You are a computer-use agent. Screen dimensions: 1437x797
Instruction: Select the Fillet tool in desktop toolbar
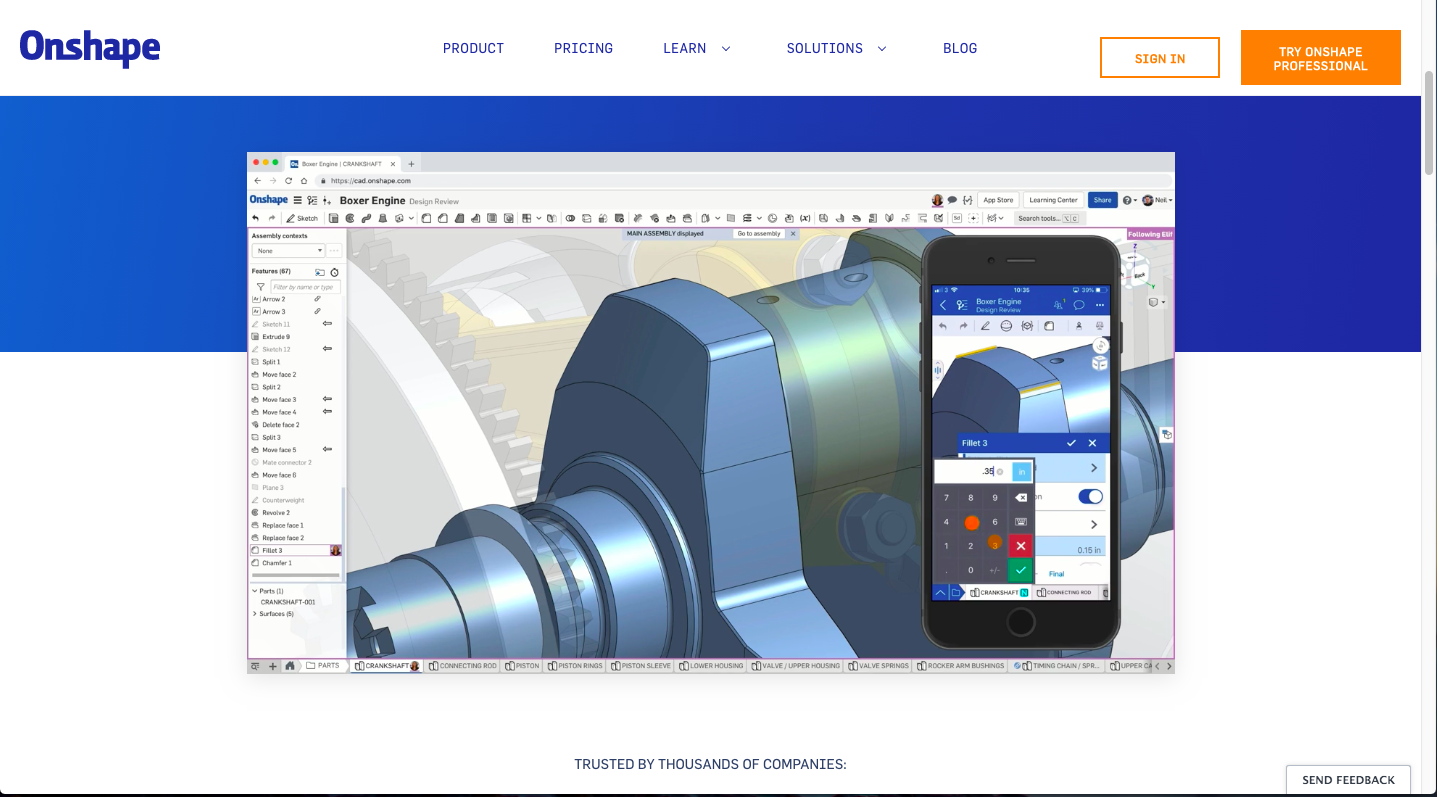[426, 218]
